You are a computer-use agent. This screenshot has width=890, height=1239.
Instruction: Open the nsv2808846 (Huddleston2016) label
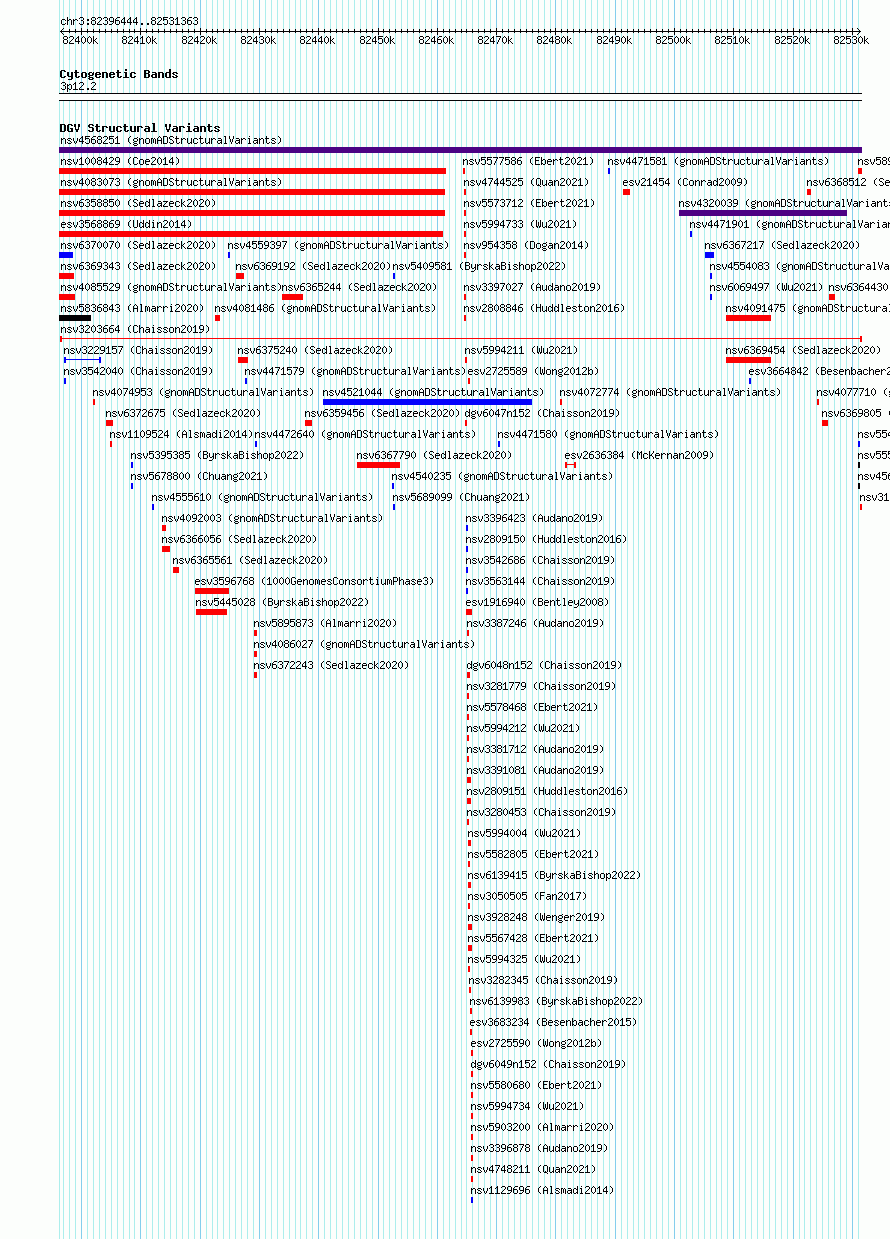coord(543,308)
